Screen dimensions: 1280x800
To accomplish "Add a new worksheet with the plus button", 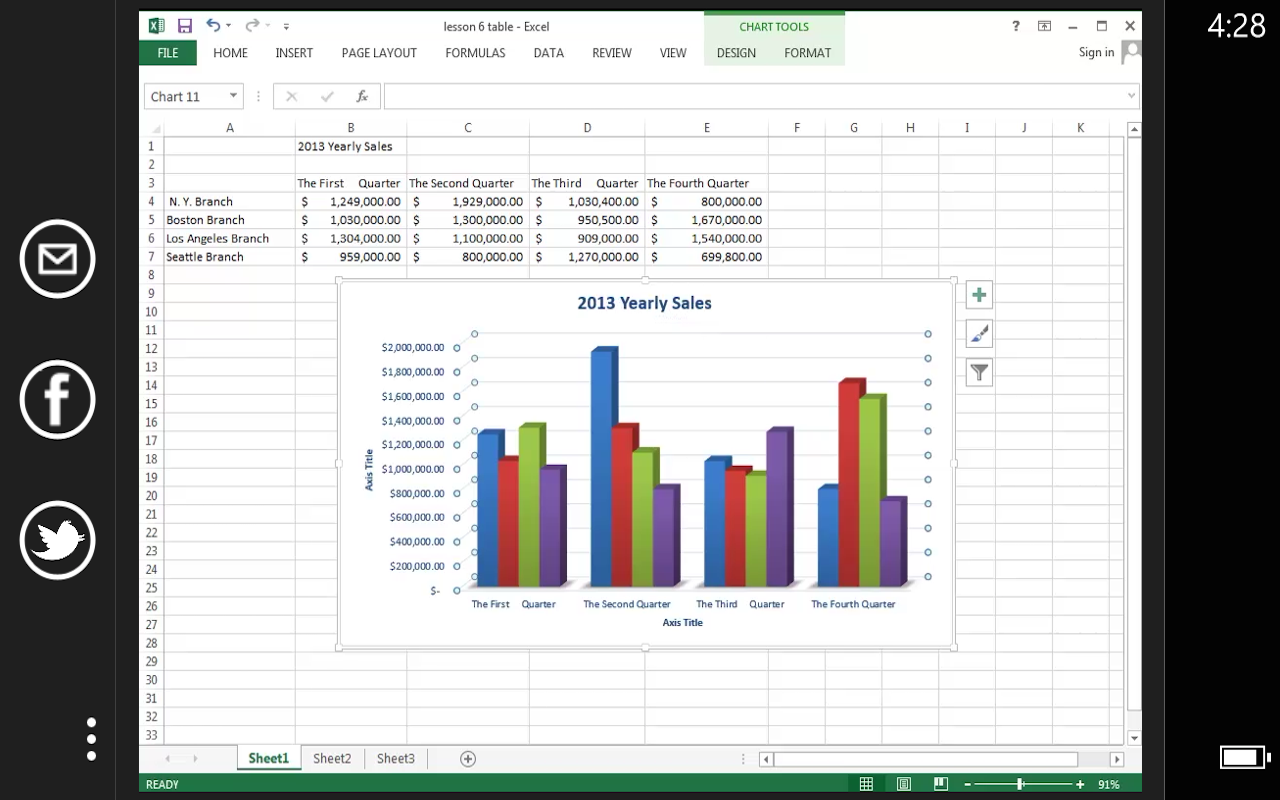I will [x=466, y=758].
